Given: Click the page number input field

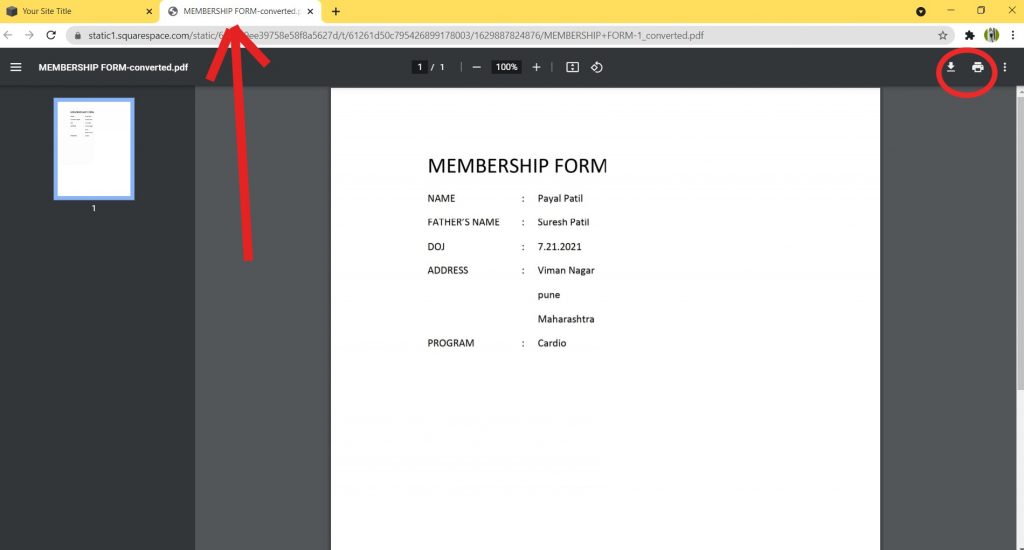Looking at the screenshot, I should point(419,67).
